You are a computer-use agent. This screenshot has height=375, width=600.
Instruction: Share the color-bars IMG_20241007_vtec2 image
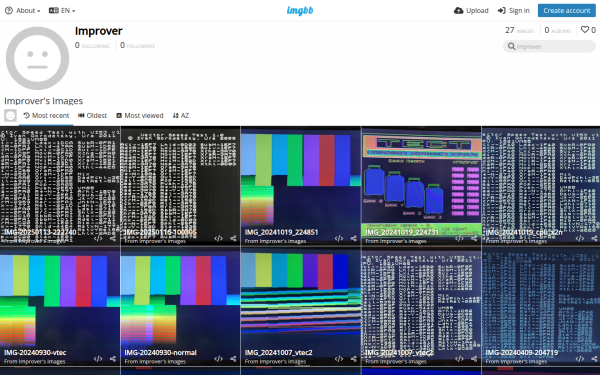pyautogui.click(x=354, y=359)
